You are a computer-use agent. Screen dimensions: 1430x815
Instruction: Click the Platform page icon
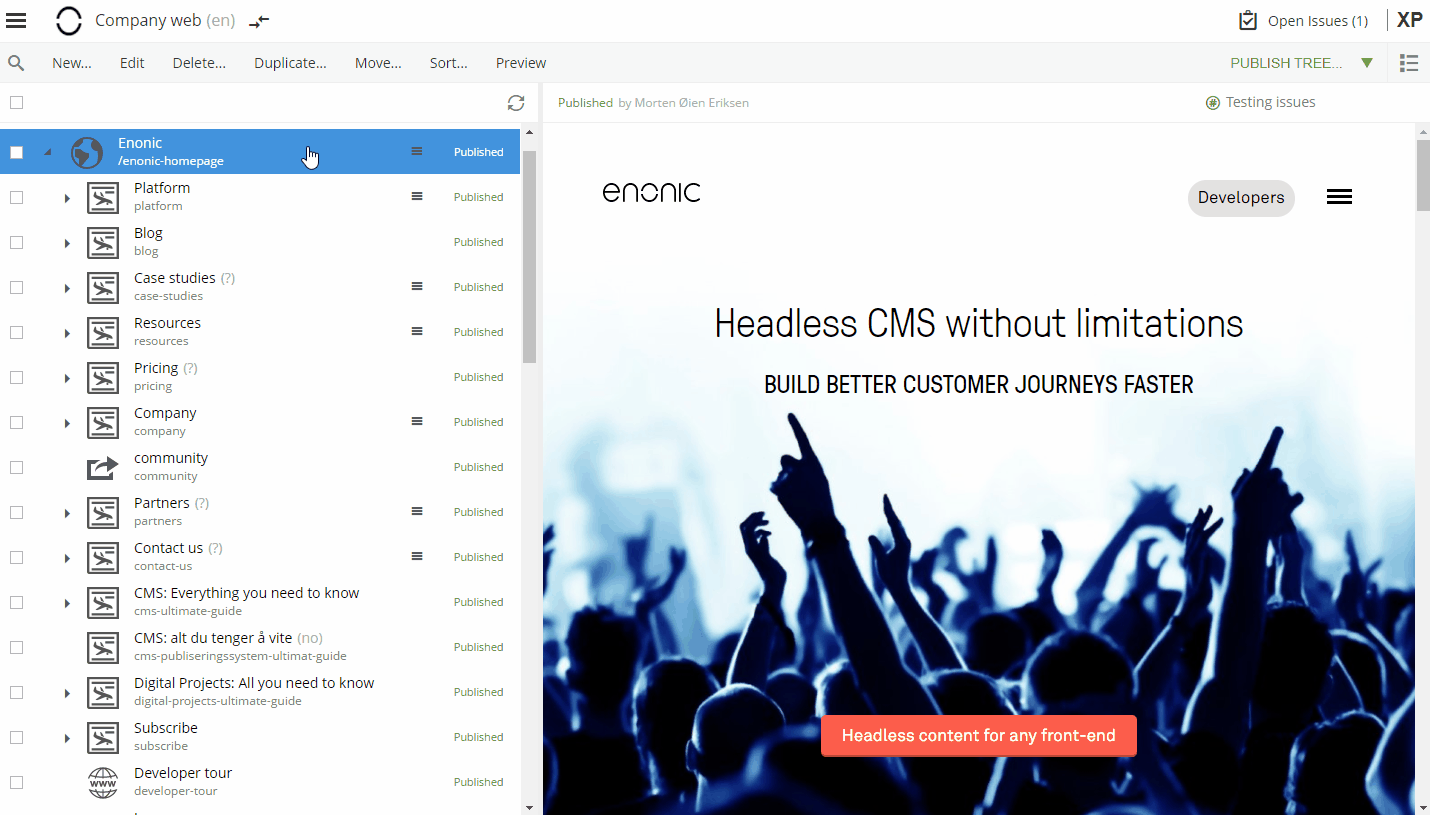pyautogui.click(x=103, y=197)
